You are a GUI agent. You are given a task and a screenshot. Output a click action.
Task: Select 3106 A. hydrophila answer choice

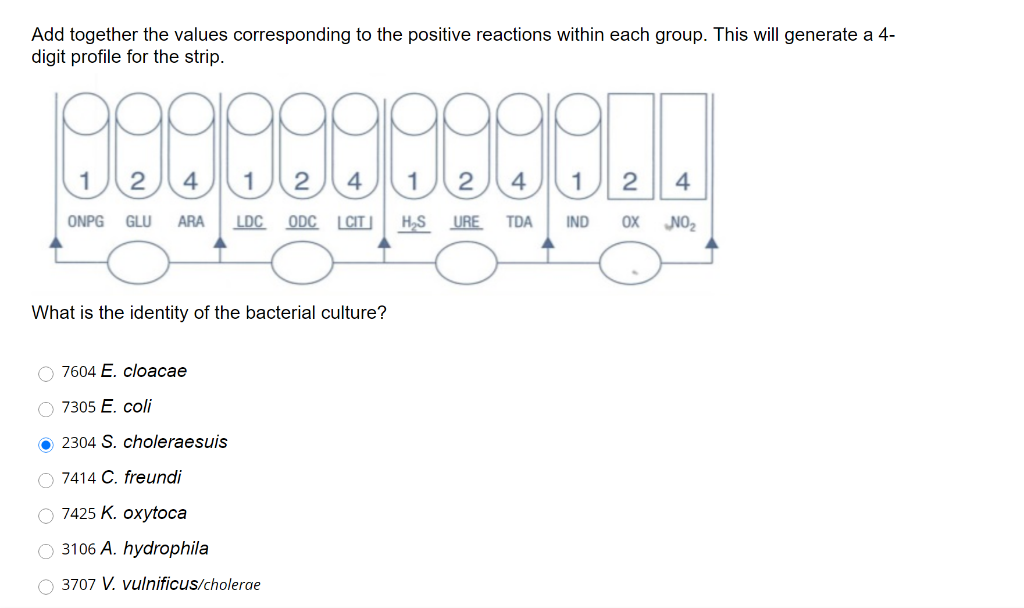pos(45,548)
